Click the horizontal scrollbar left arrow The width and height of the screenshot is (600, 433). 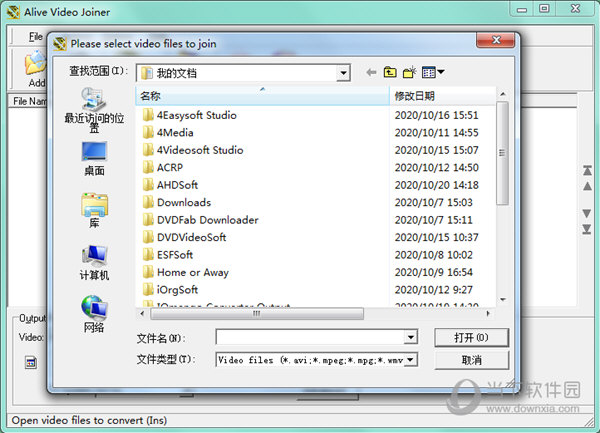click(x=142, y=314)
